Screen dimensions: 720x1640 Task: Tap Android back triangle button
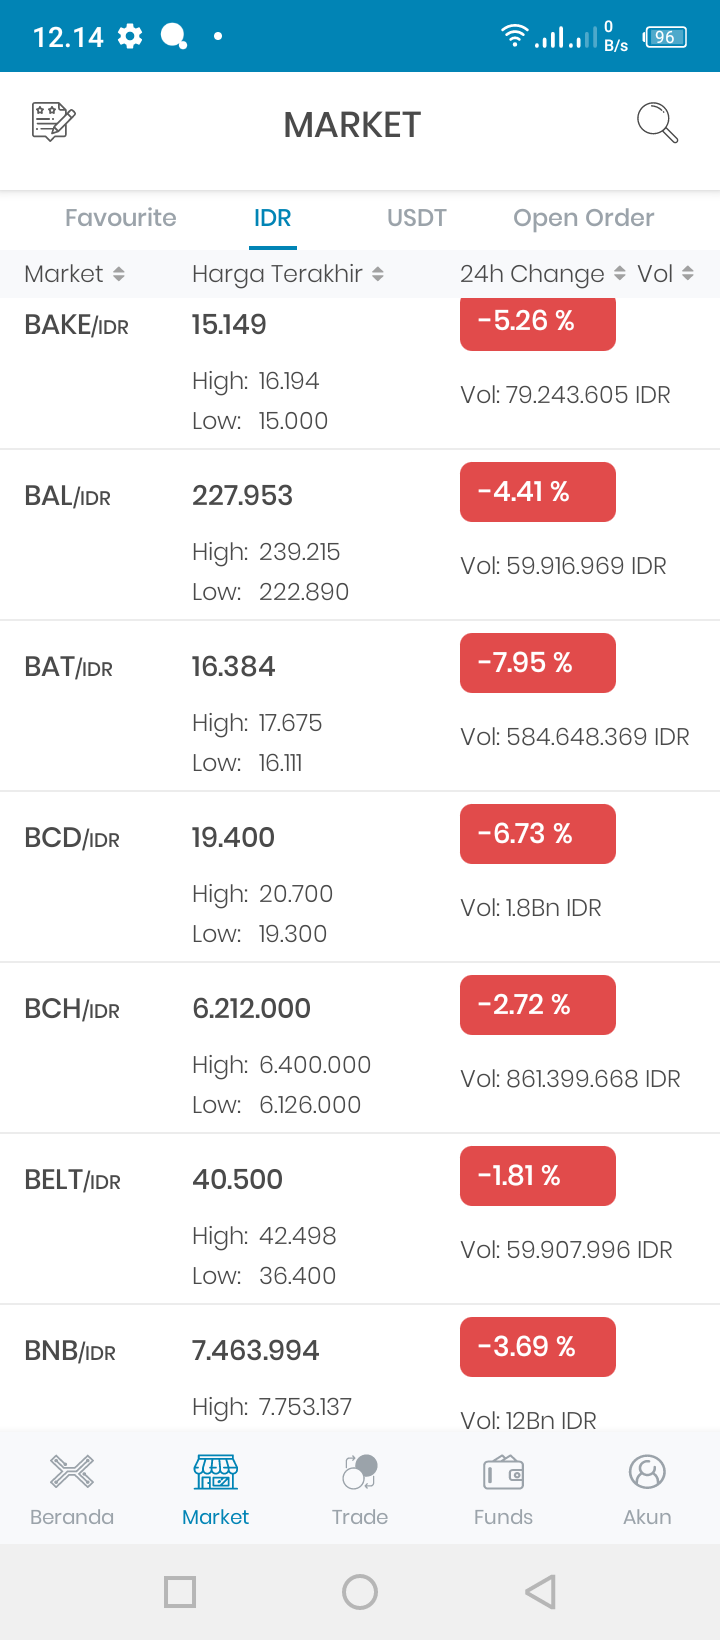click(x=540, y=1592)
